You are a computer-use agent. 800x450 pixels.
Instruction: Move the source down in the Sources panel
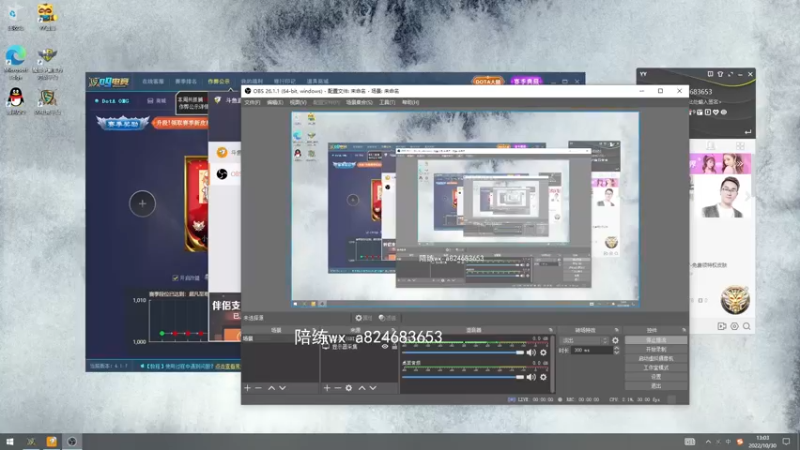[x=373, y=388]
